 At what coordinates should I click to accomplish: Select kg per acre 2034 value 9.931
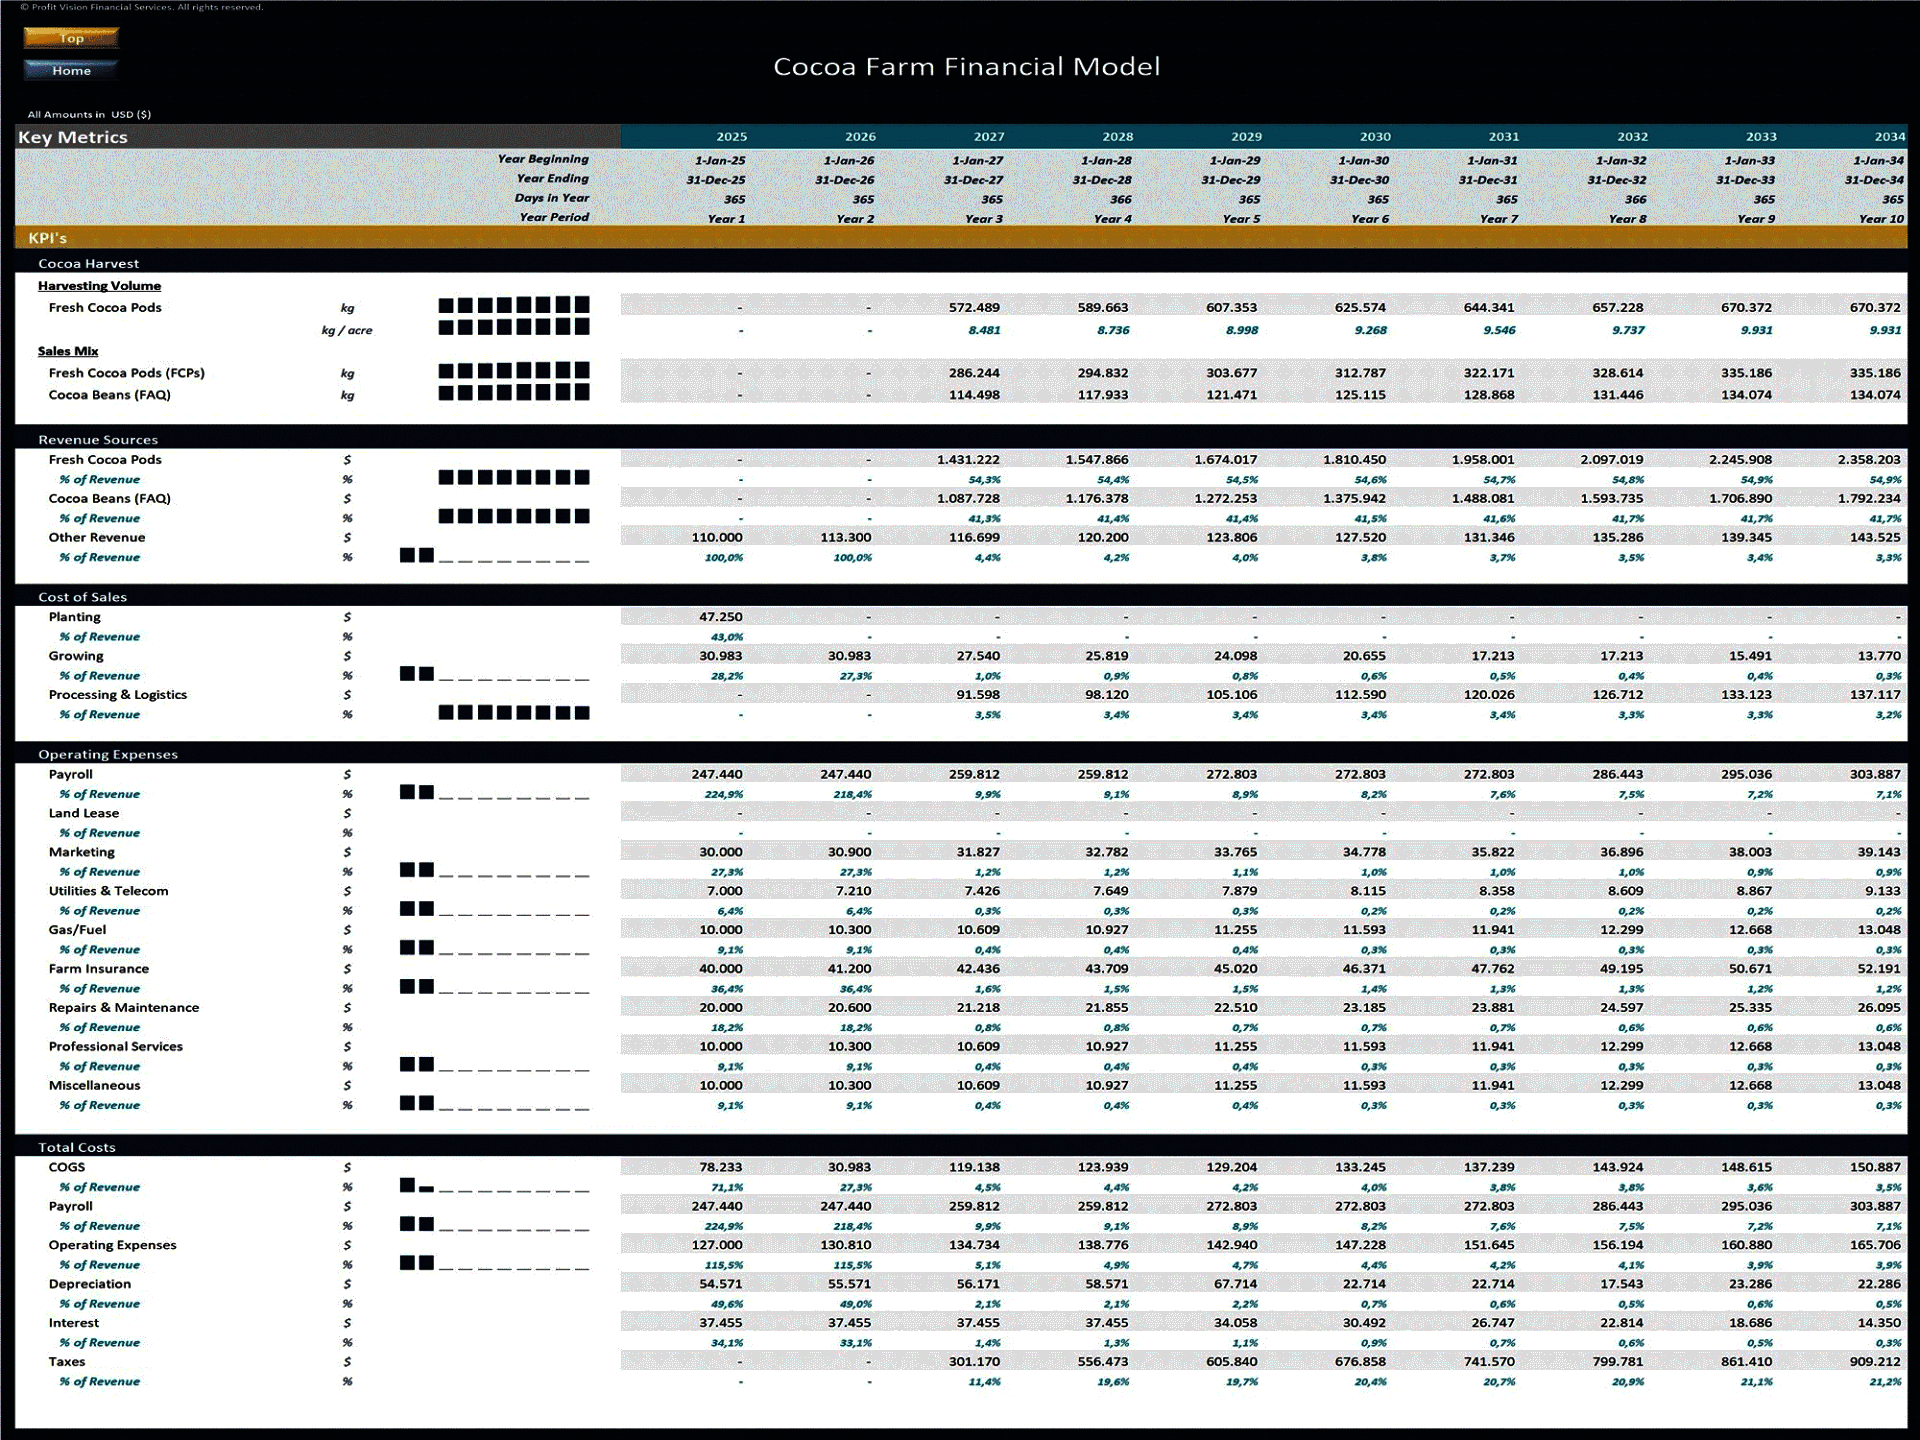pyautogui.click(x=1885, y=330)
